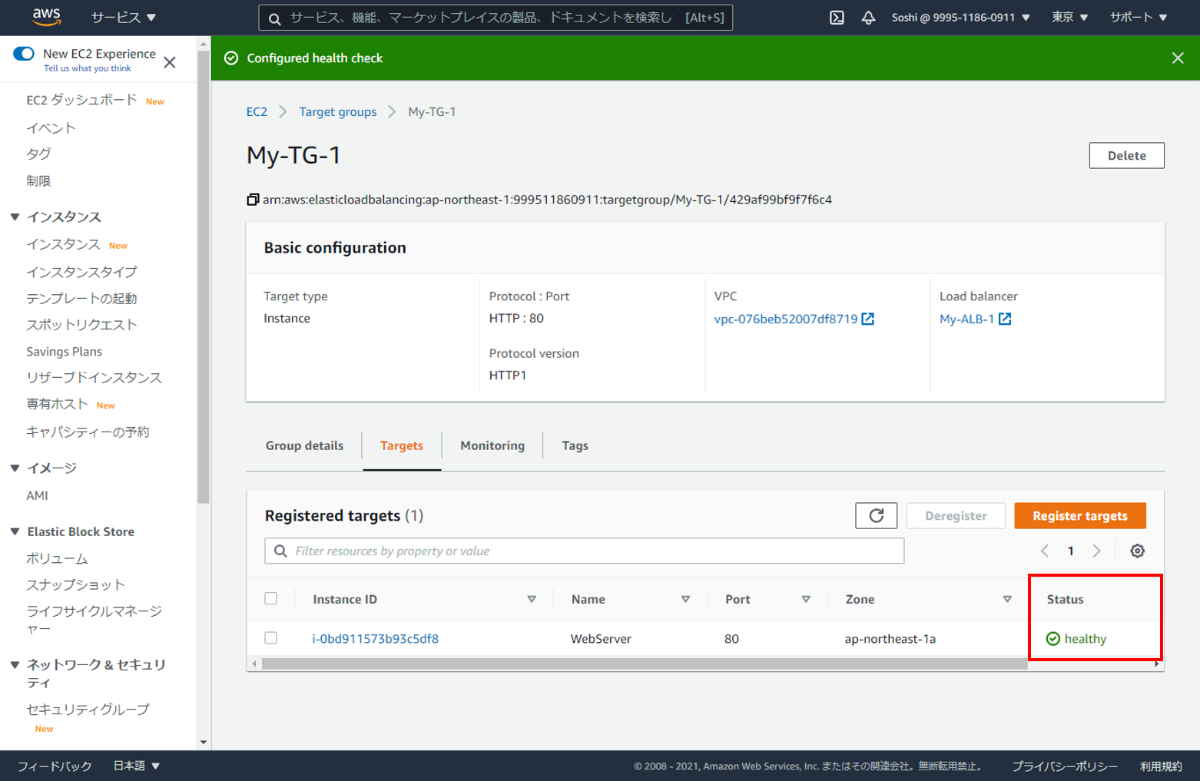Open タグ in sidebar
Screen dimensions: 1200x781
pyautogui.click(x=39, y=154)
